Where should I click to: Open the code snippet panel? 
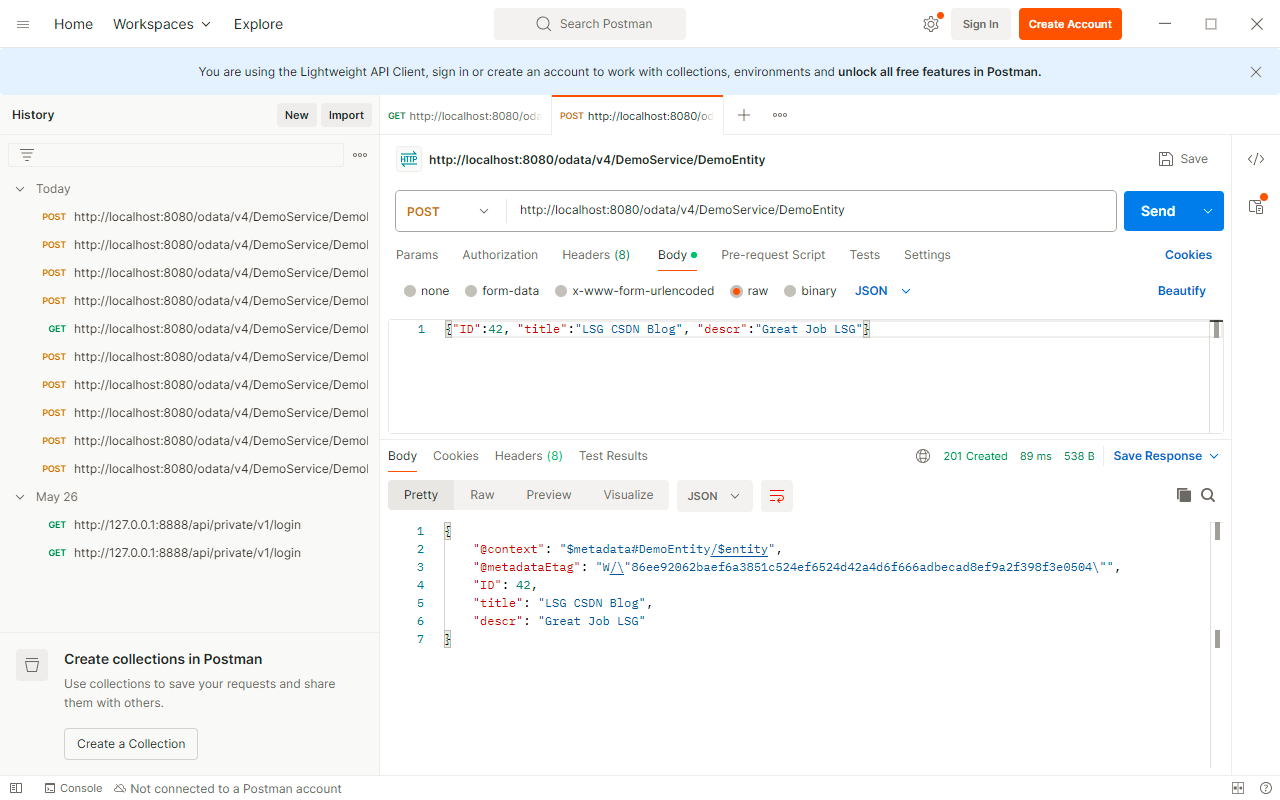[1256, 159]
